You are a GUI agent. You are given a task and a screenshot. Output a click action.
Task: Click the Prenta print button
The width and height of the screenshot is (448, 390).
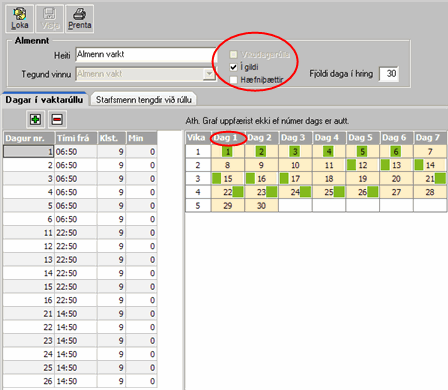coord(79,19)
